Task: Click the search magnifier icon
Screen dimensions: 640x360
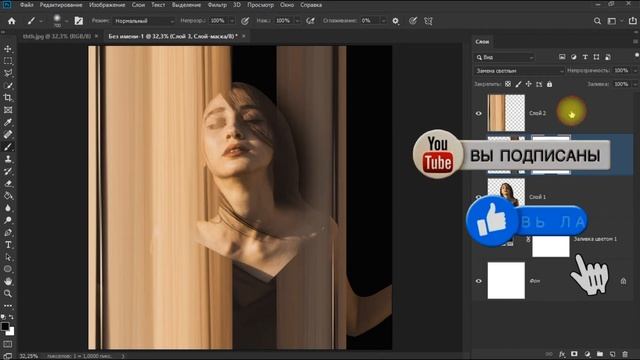Action: [x=597, y=21]
